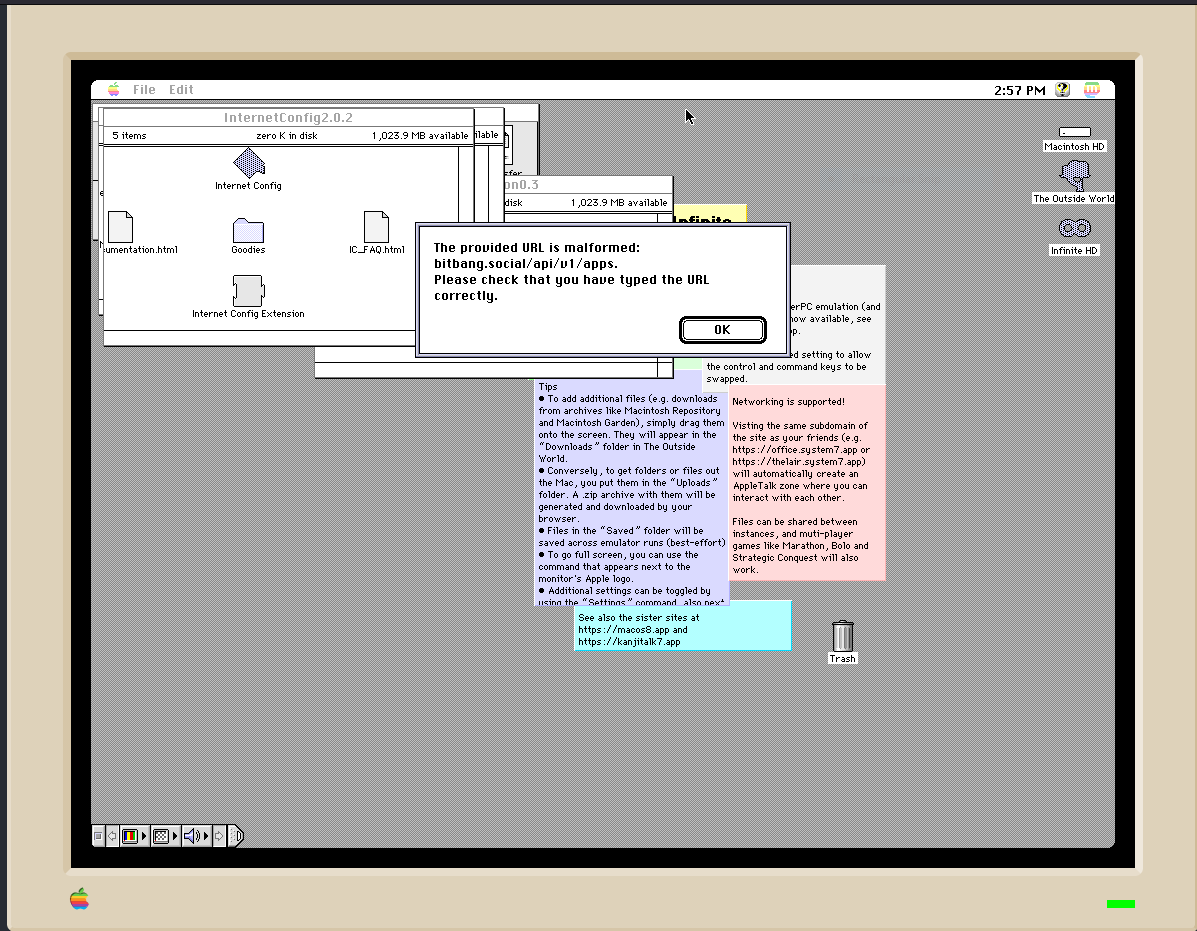Expand the volume module's disclosure arrow
Viewport: 1197px width, 931px height.
coord(206,836)
